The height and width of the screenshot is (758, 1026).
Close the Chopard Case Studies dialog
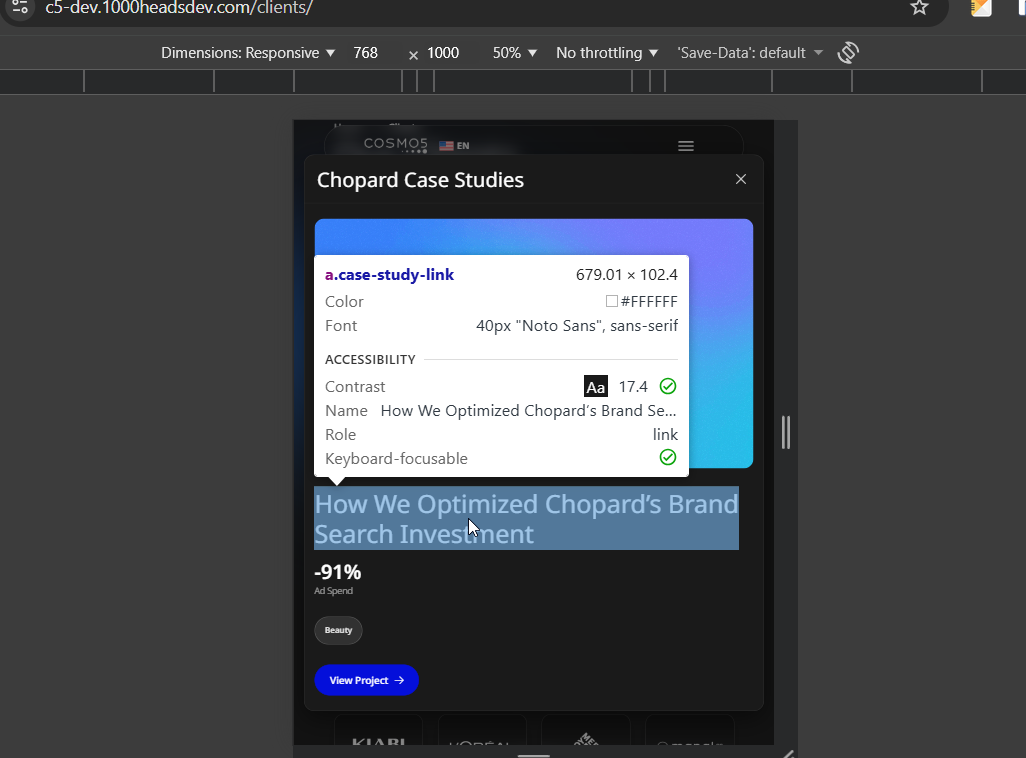[x=741, y=179]
